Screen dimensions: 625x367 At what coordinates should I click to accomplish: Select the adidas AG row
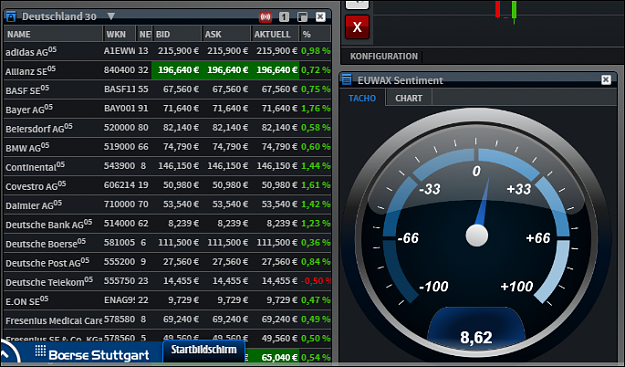(x=167, y=51)
